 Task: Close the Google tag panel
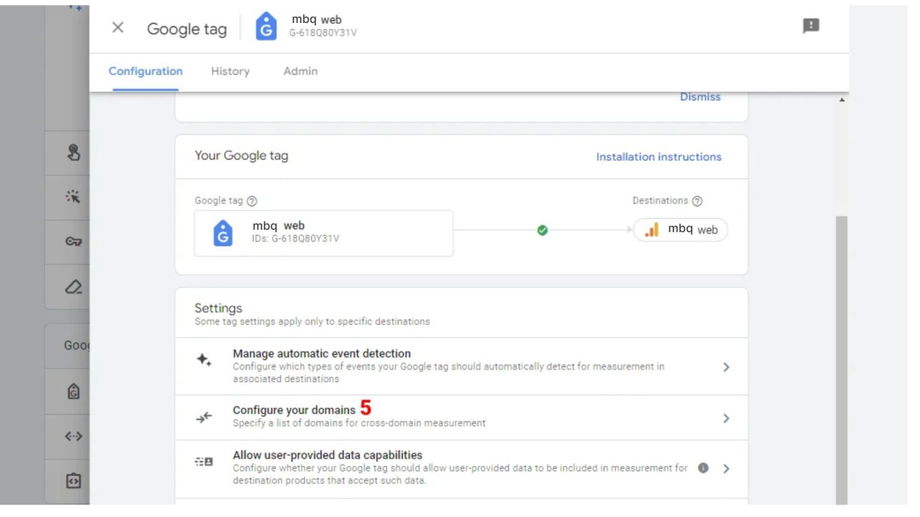118,28
